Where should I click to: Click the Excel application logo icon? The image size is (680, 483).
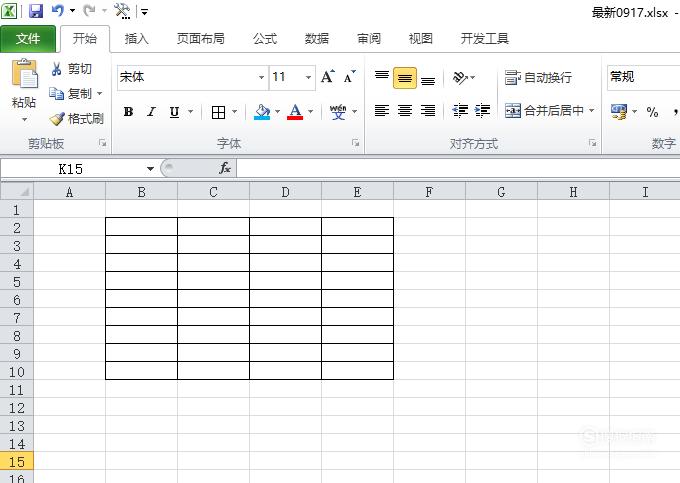pos(9,11)
